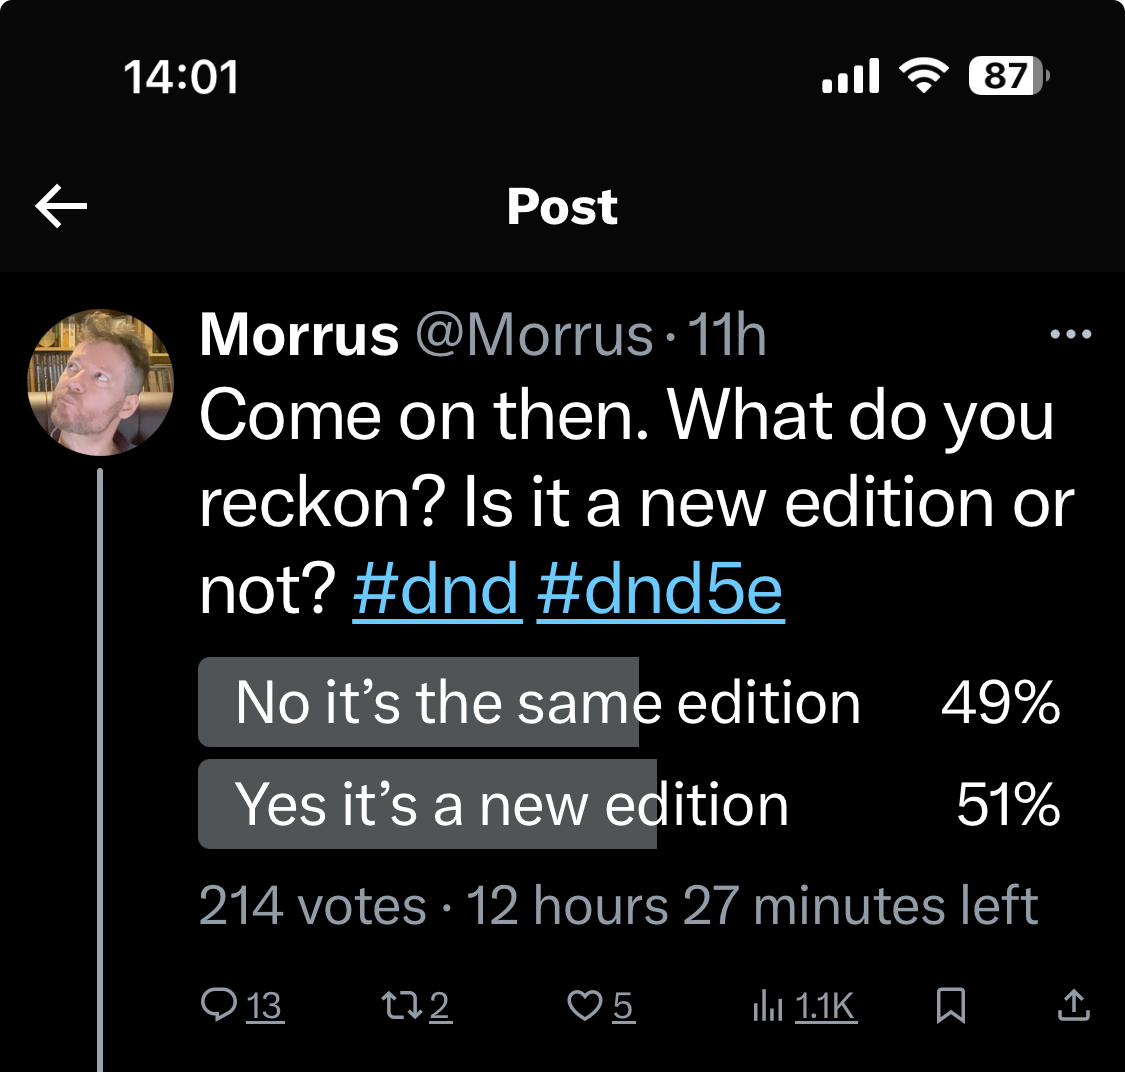
Task: Tap the share upload icon
Action: (x=1073, y=1004)
